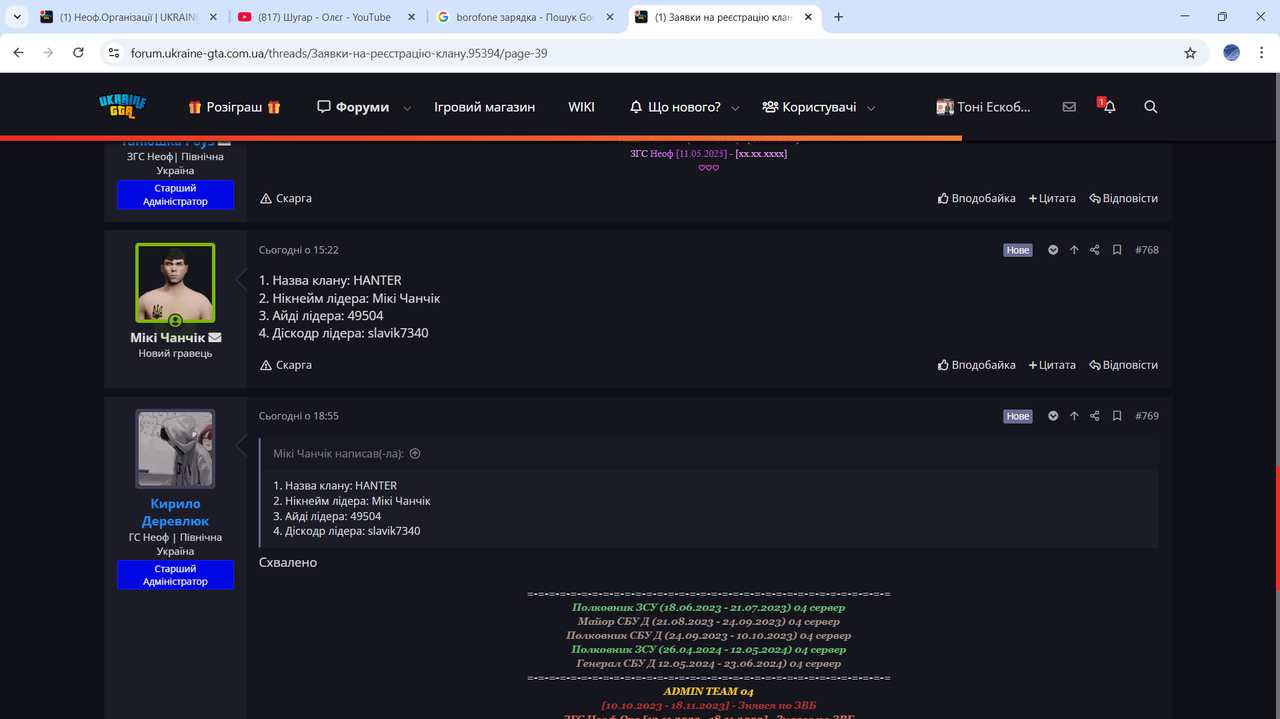The height and width of the screenshot is (719, 1280).
Task: Open the Chrome profile avatar
Action: [x=1232, y=53]
